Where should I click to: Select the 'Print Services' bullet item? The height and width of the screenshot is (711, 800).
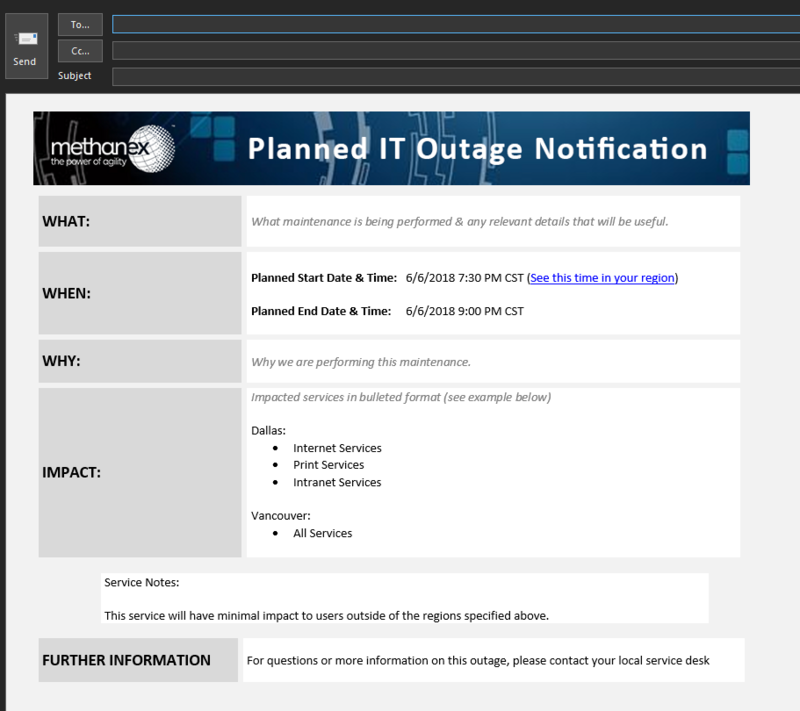tap(328, 465)
